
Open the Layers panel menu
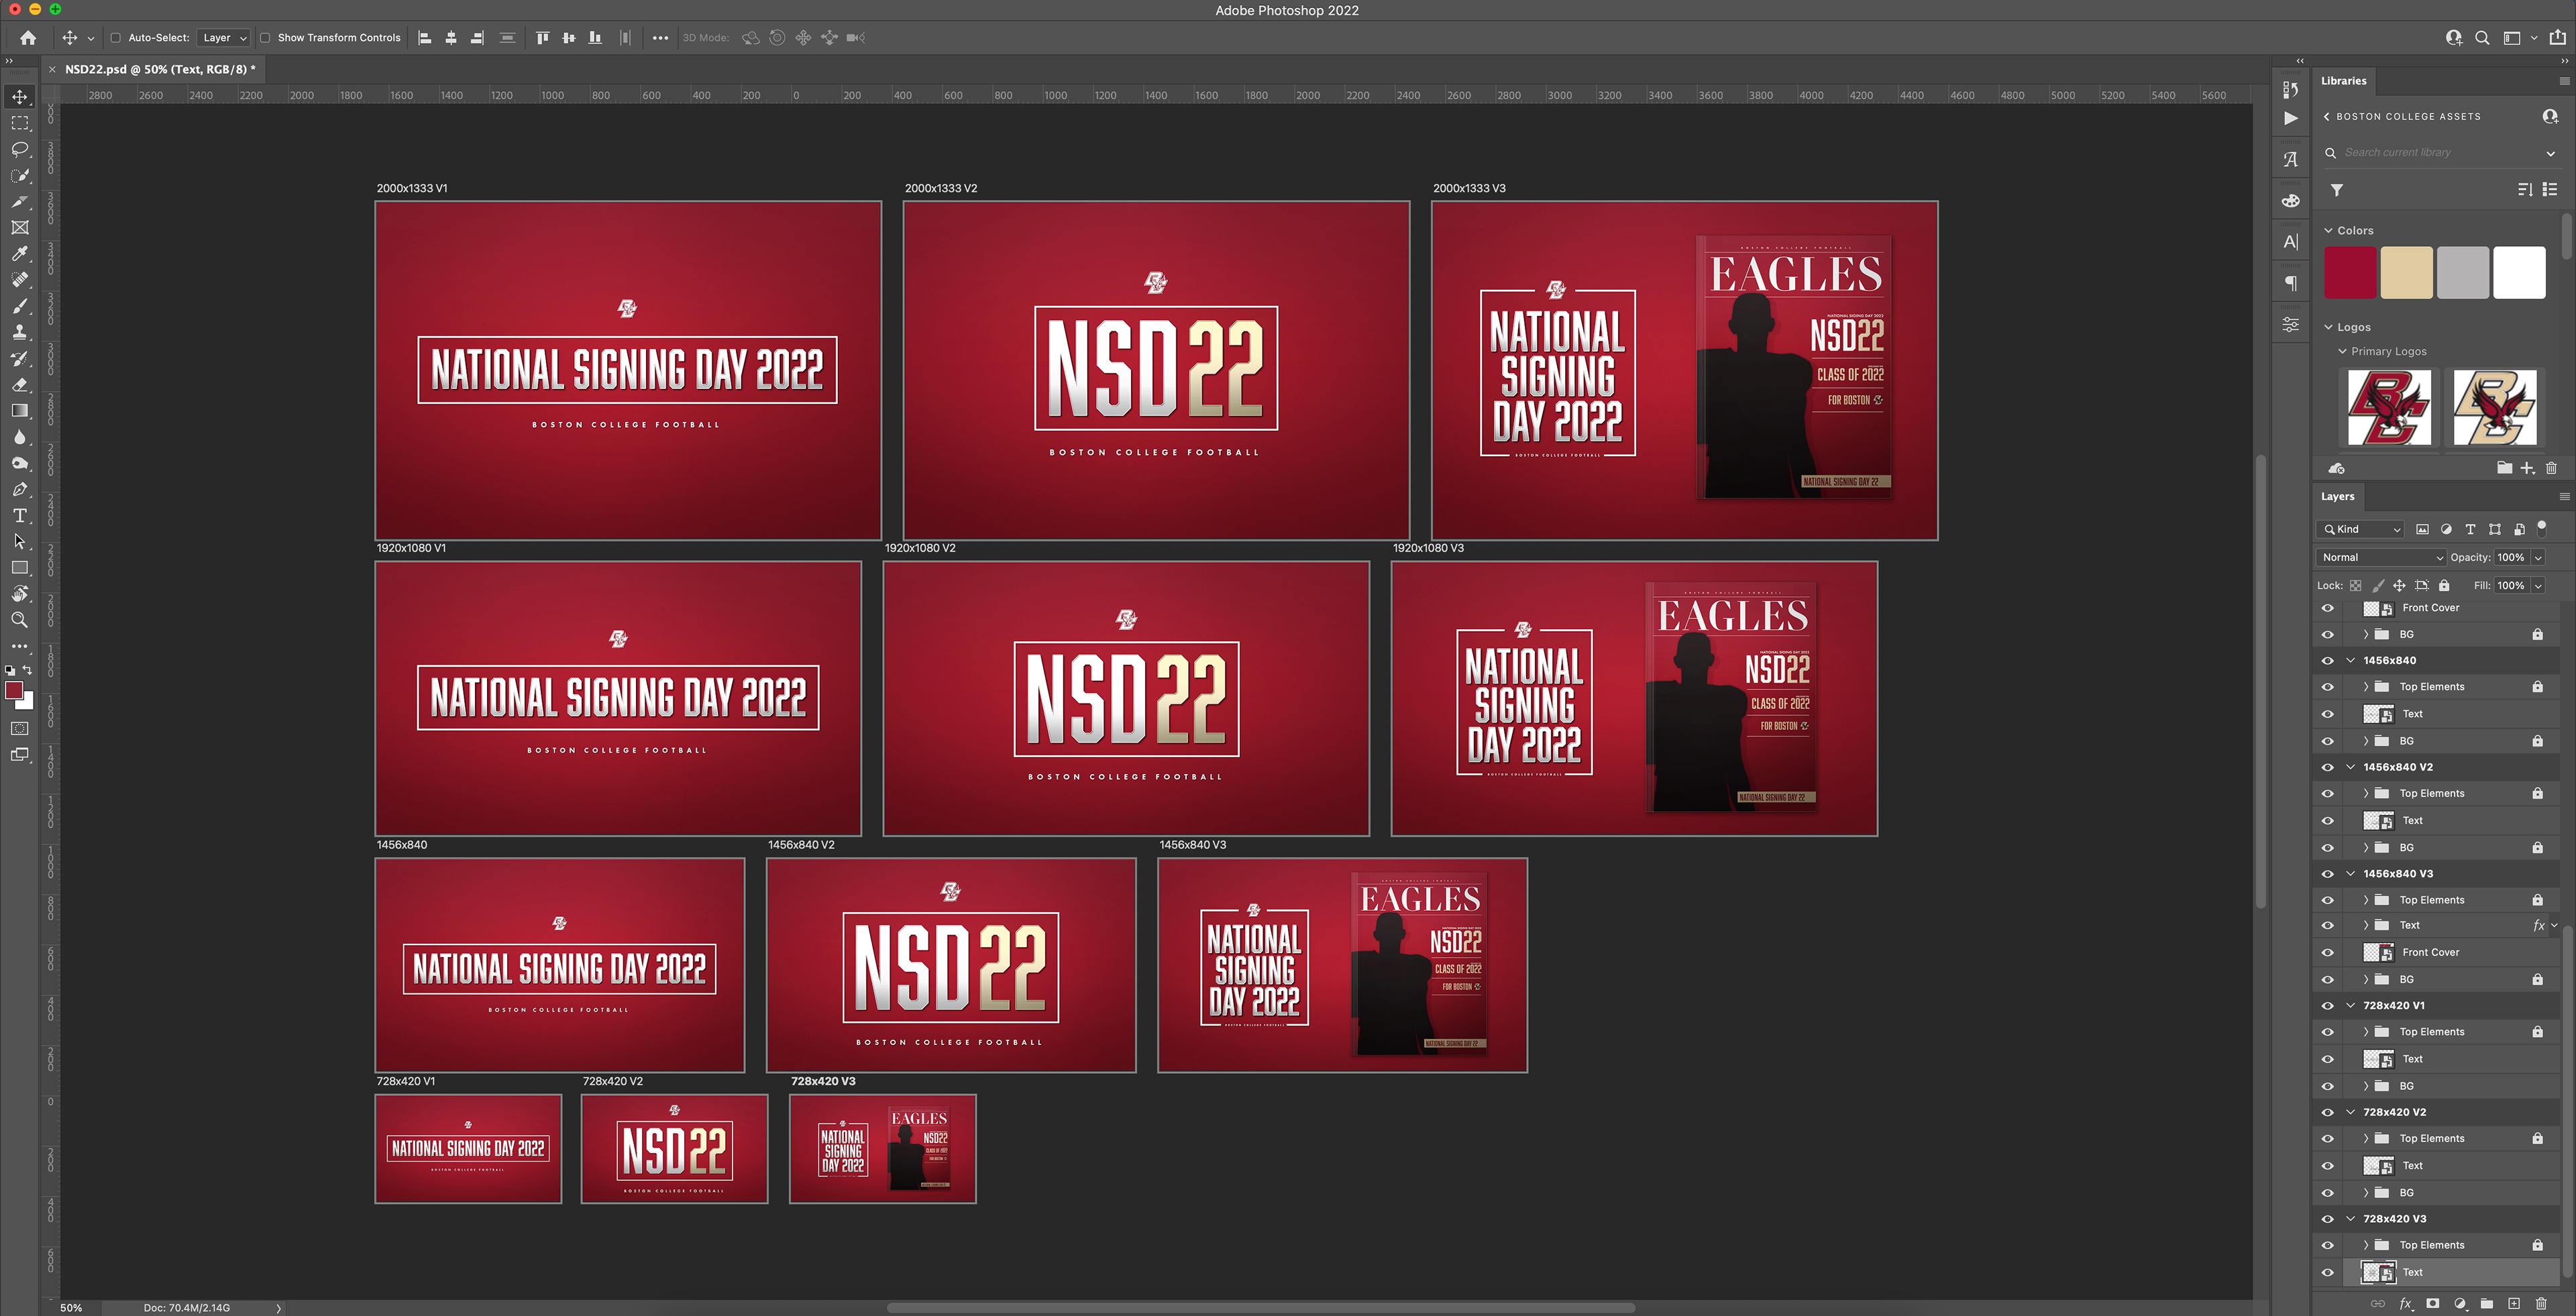point(2564,497)
